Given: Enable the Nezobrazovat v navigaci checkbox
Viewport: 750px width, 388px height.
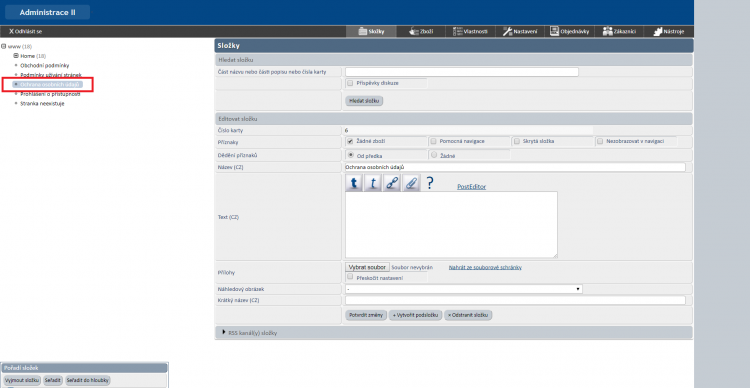Looking at the screenshot, I should (x=600, y=141).
